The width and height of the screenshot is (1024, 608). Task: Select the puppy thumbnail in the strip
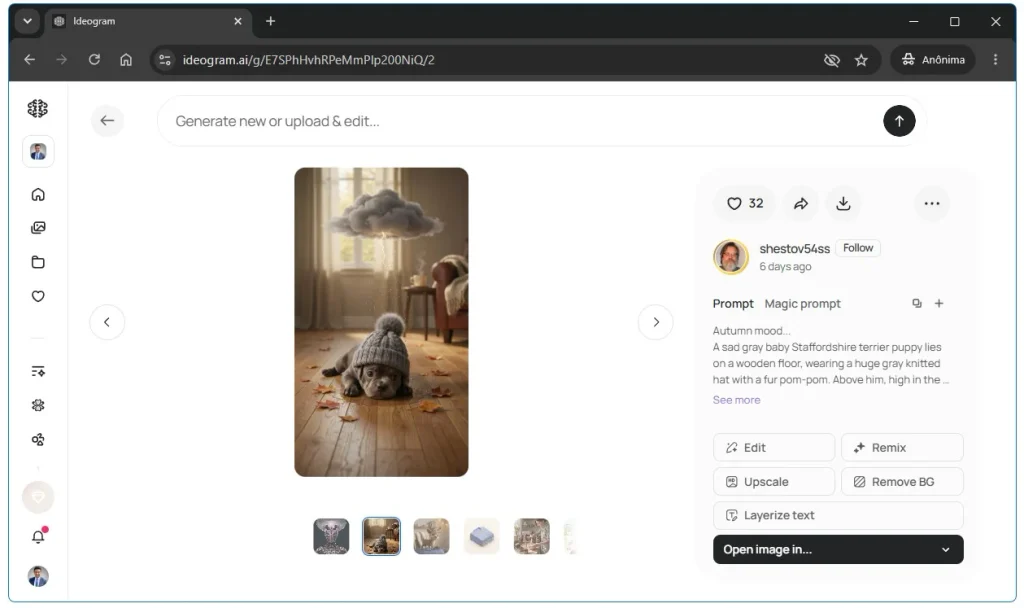click(x=381, y=536)
